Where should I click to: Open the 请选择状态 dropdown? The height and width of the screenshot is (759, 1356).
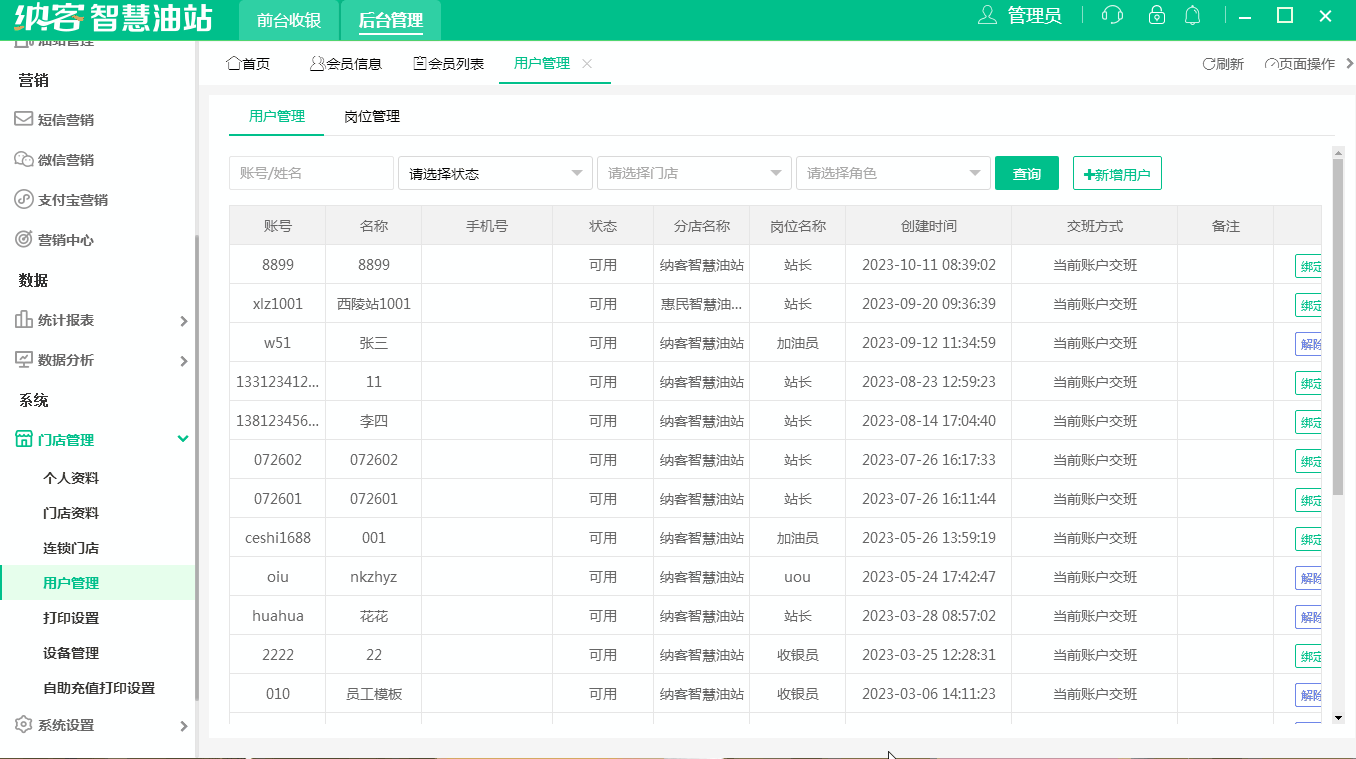(x=495, y=172)
